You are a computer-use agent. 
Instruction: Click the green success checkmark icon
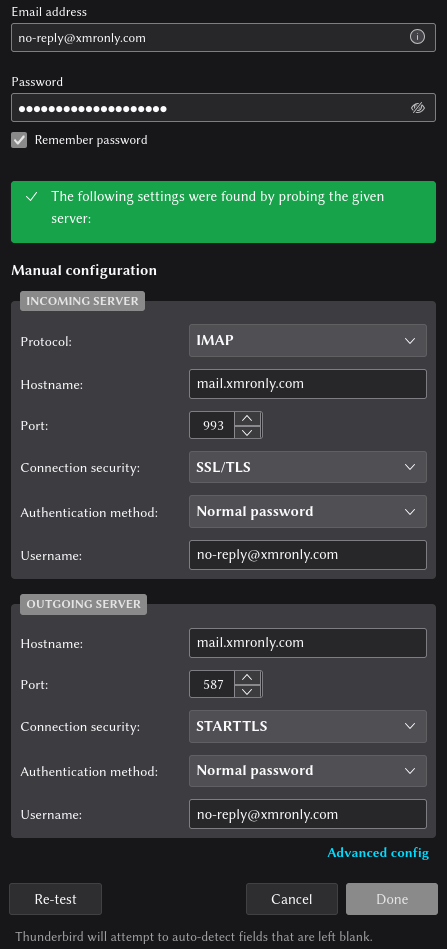[31, 197]
